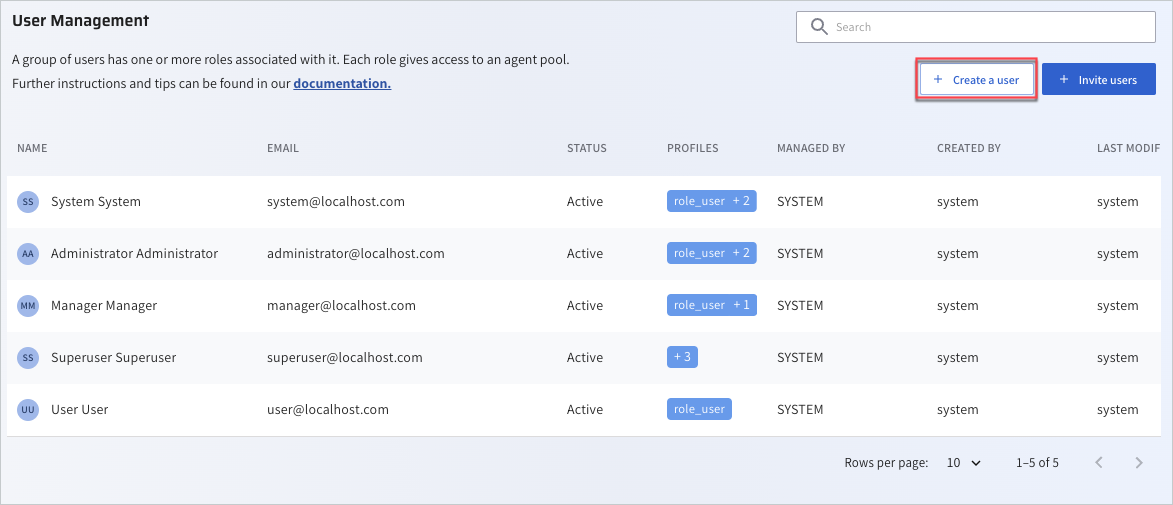Click the System System avatar icon
1173x505 pixels.
(x=28, y=202)
